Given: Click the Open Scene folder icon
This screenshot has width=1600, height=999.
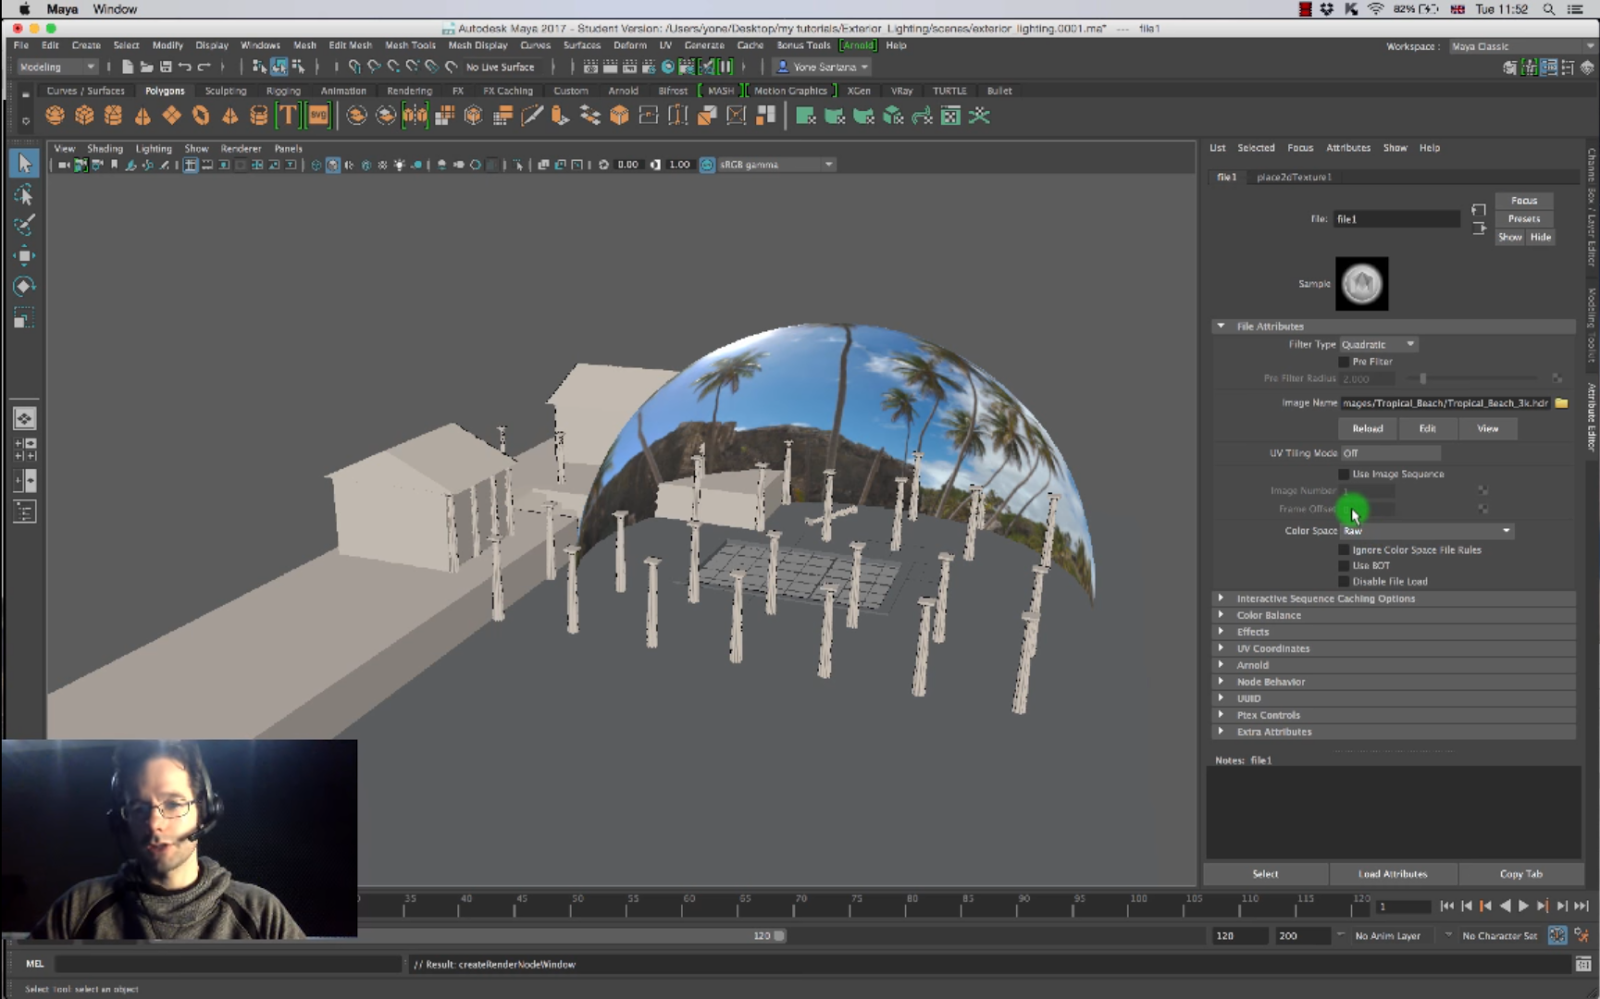Looking at the screenshot, I should tap(146, 67).
